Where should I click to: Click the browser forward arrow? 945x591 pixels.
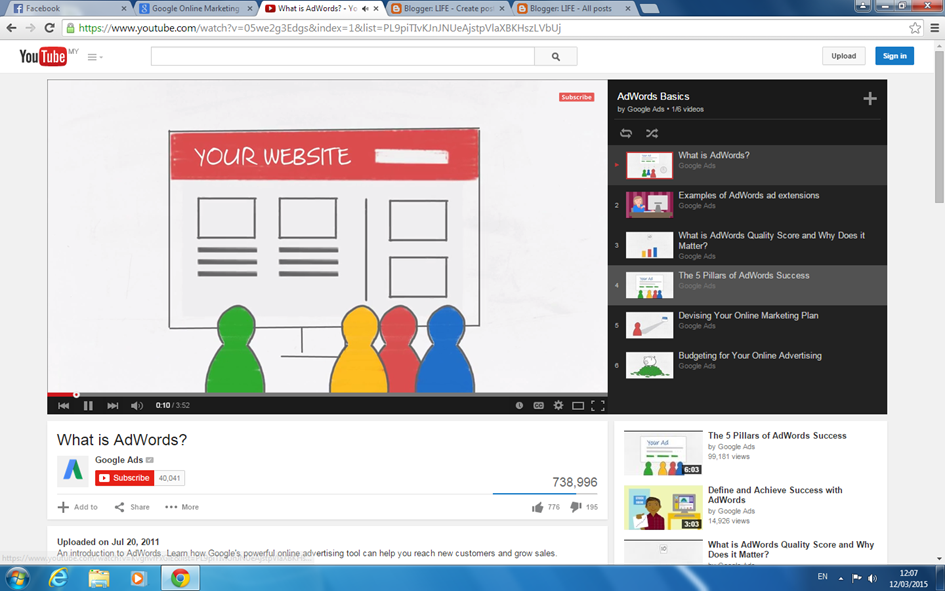(x=30, y=28)
